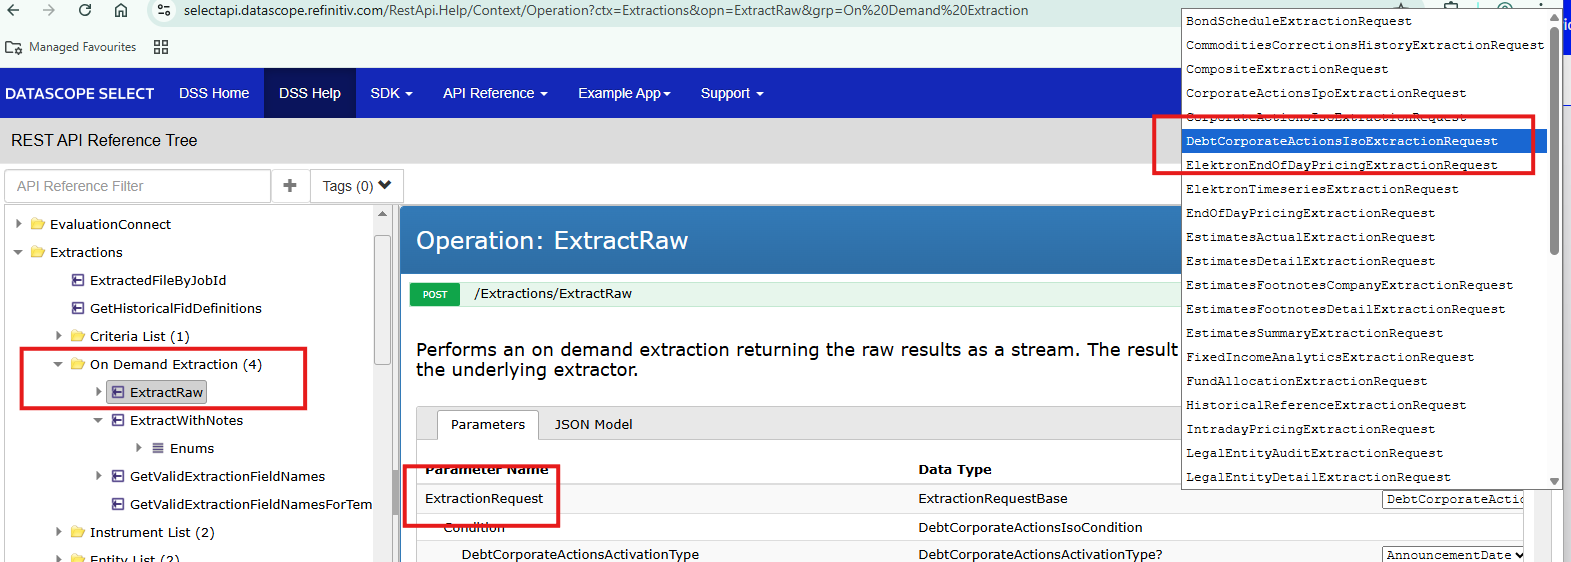This screenshot has width=1571, height=562.
Task: Click the DATASCOPE SELECT brand link
Action: 80,93
